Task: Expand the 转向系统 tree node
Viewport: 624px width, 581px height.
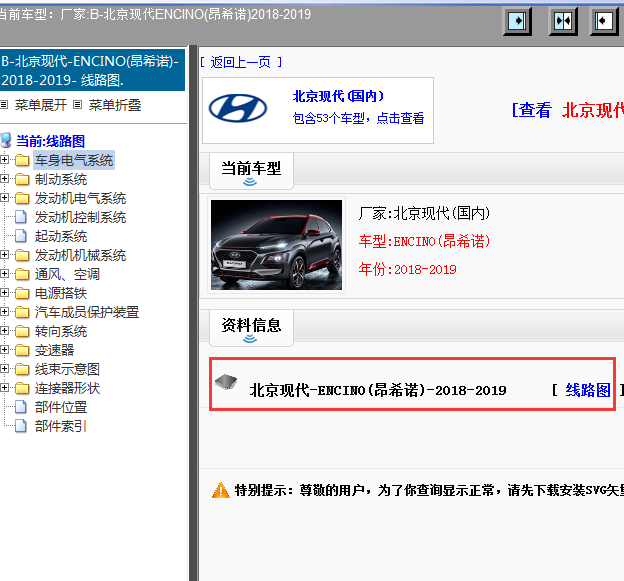Action: [4, 331]
